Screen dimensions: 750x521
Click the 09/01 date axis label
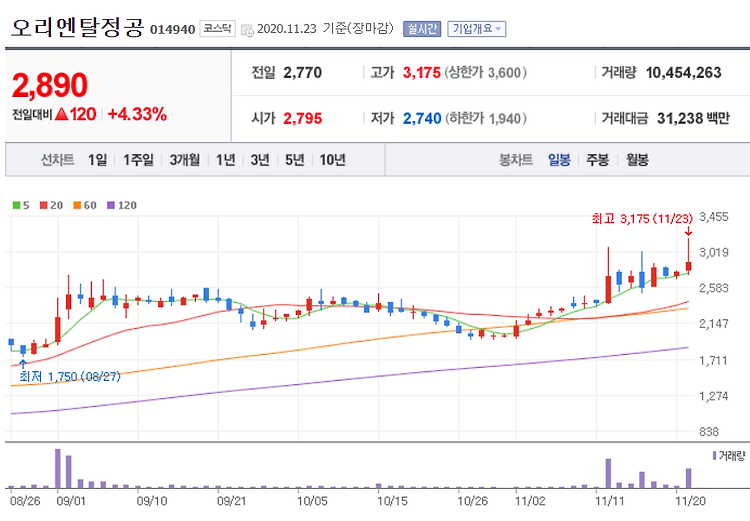tap(71, 501)
